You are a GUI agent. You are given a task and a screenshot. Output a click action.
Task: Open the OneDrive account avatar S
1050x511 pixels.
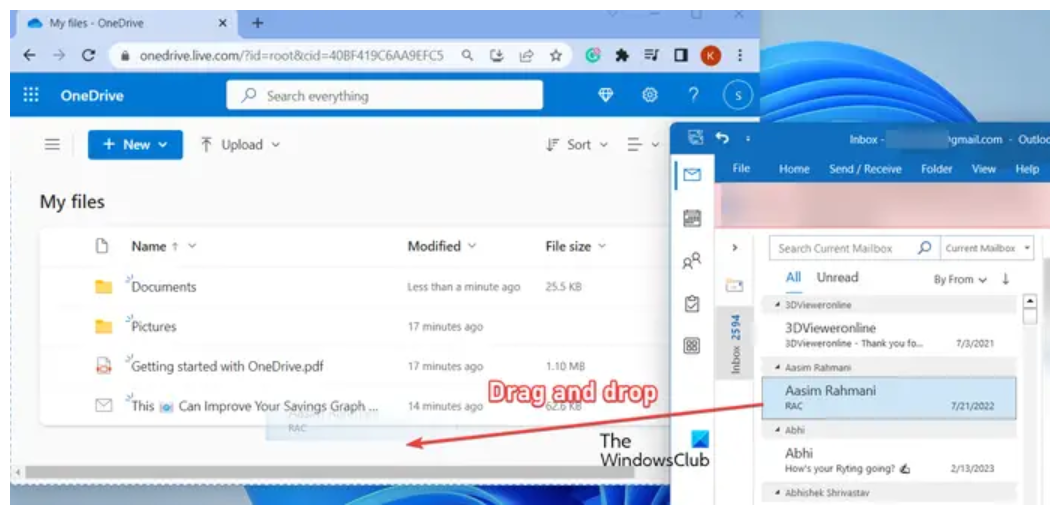click(x=738, y=96)
